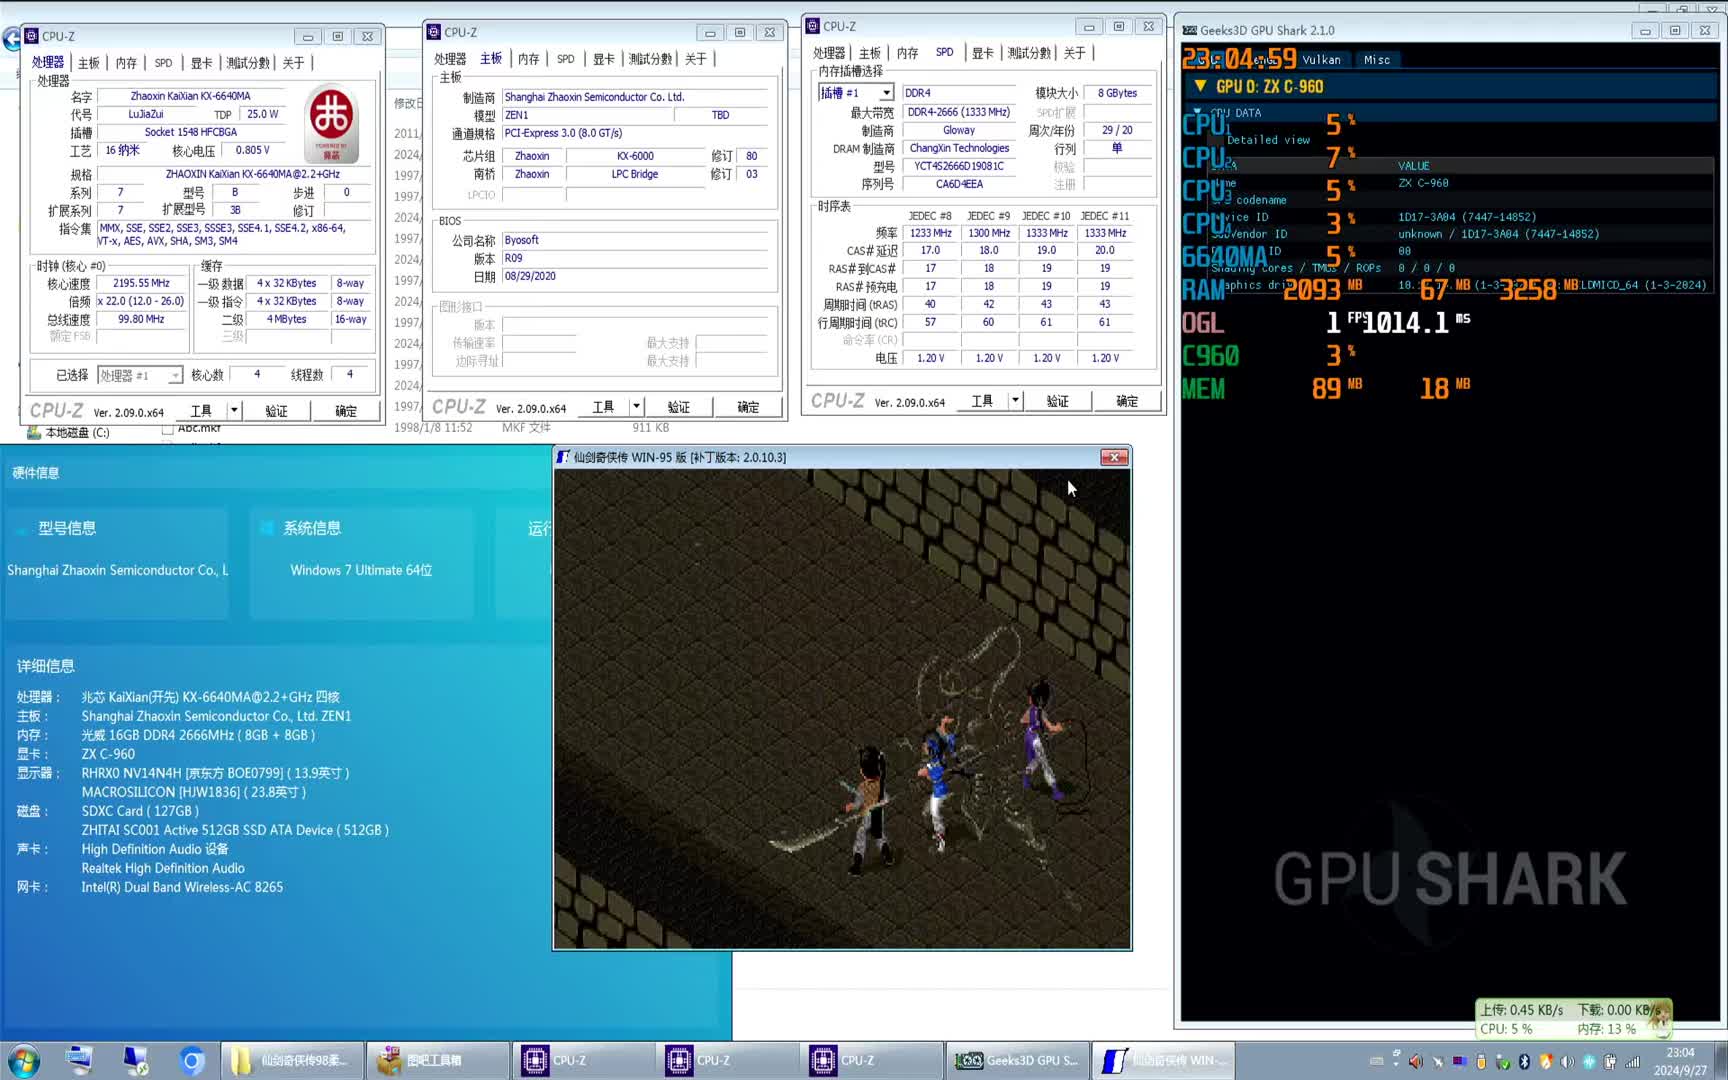Image resolution: width=1728 pixels, height=1080 pixels.
Task: Open the 内存 tab in the SPD CPU-Z window
Action: coord(907,53)
